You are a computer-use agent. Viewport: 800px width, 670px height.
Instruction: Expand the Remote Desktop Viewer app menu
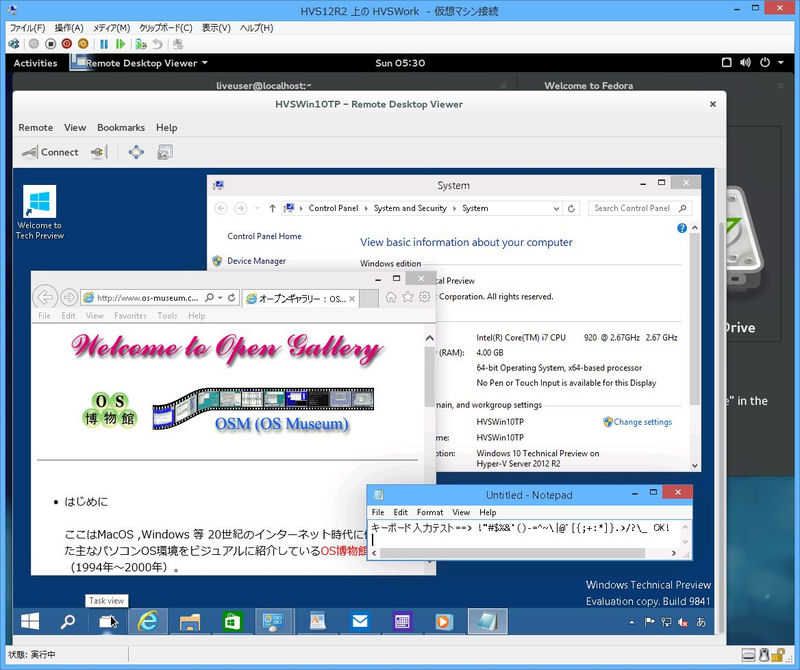(146, 63)
